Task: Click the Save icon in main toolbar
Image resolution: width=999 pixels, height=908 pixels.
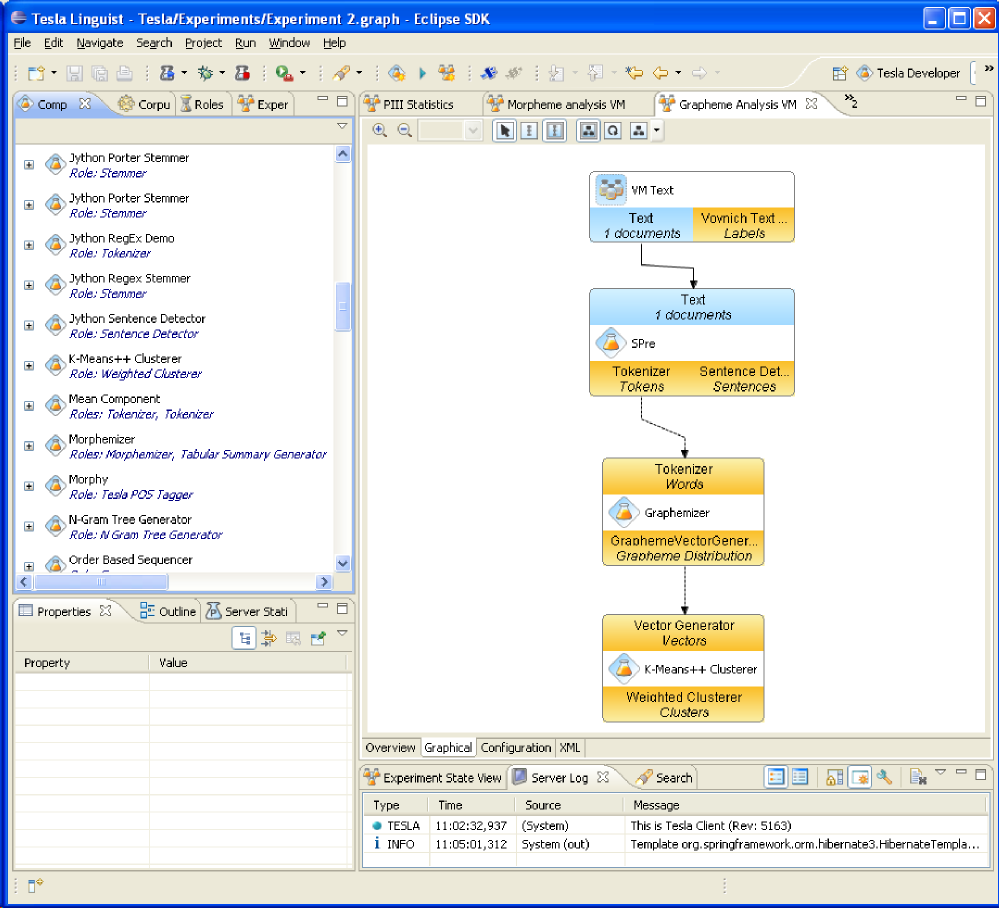Action: (75, 73)
